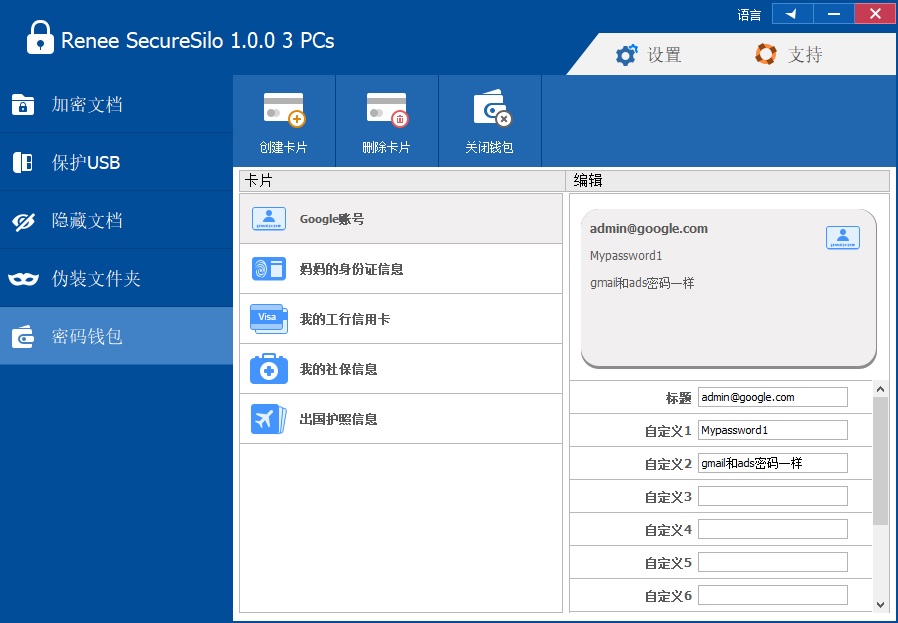Click the empty 自定义4 input field
The height and width of the screenshot is (623, 898).
click(773, 529)
